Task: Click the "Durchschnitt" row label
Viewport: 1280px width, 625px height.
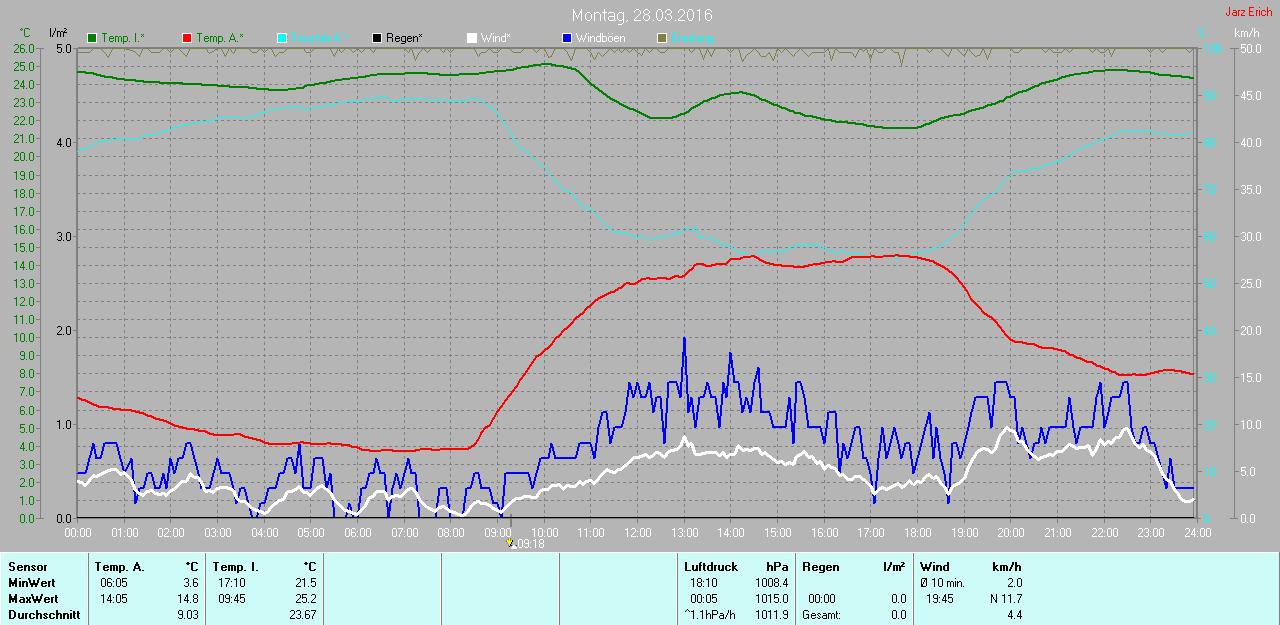Action: pos(44,615)
